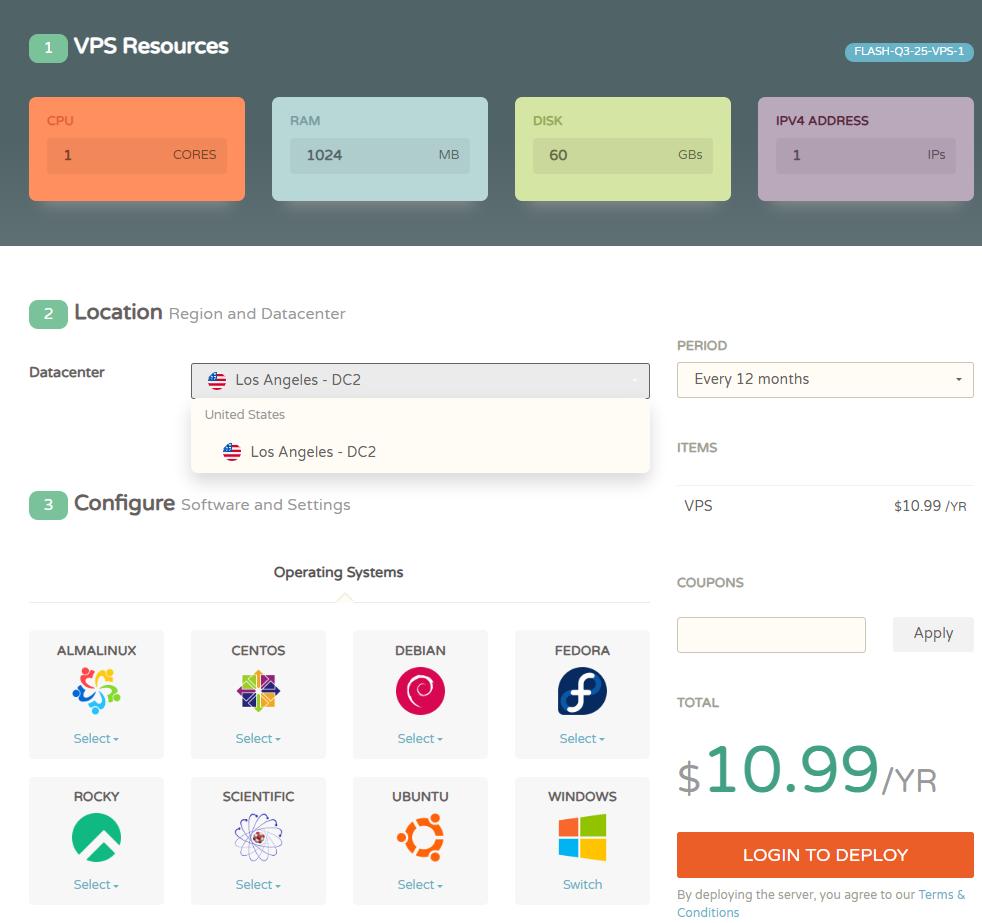Click the Windows logo icon
Viewport: 982px width, 923px height.
tap(582, 837)
